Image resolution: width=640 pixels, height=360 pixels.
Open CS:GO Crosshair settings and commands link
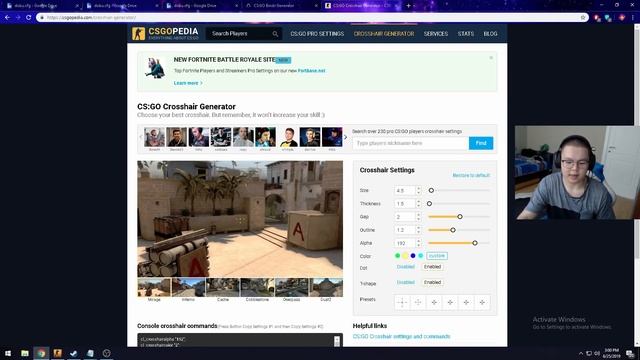(401, 337)
